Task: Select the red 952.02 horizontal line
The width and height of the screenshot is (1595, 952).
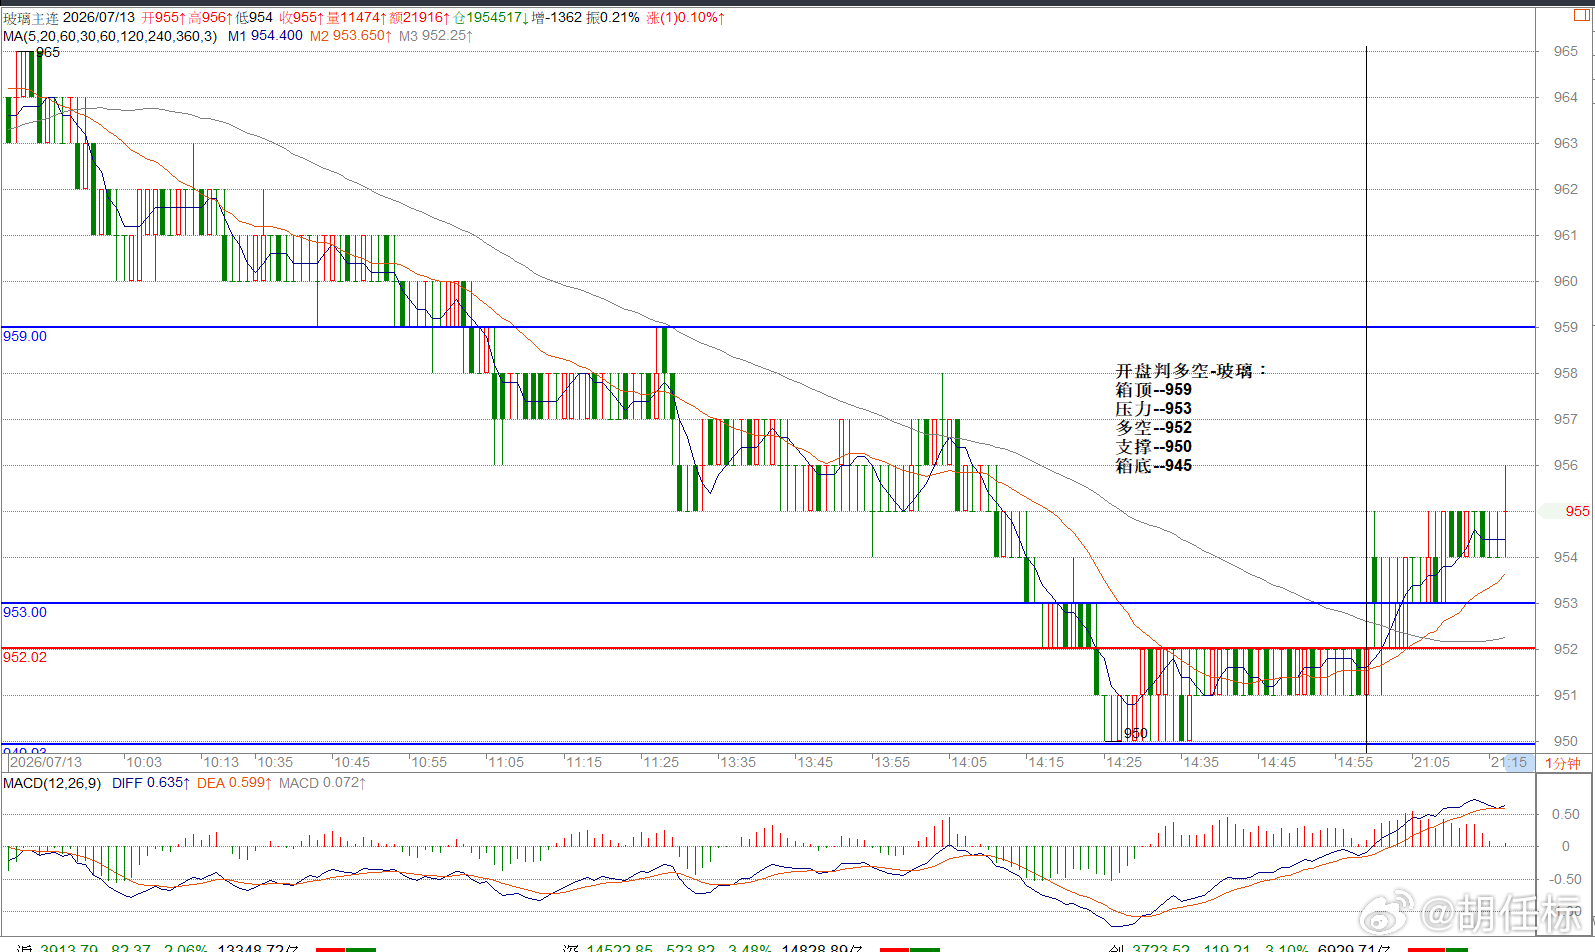Action: [x=768, y=649]
